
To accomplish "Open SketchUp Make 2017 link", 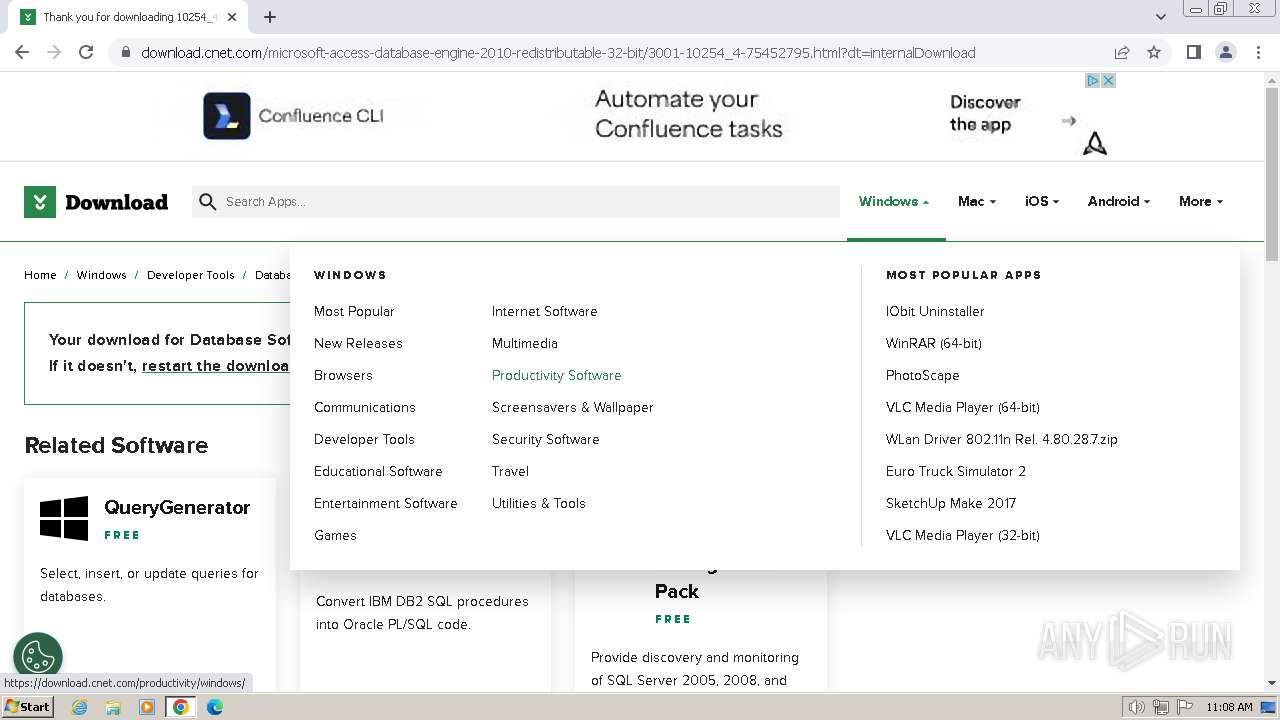I will (951, 504).
